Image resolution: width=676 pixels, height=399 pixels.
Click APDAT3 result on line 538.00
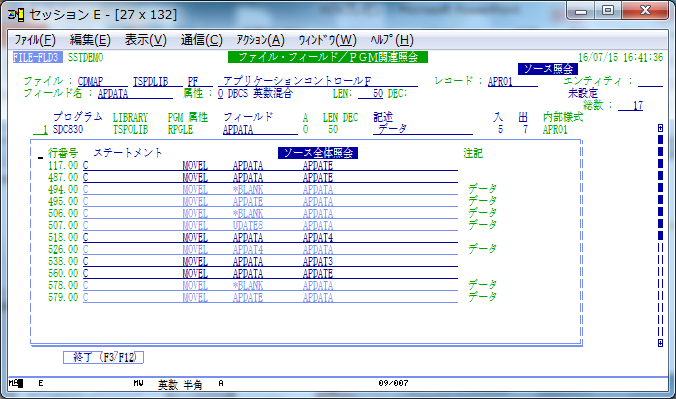(x=318, y=261)
